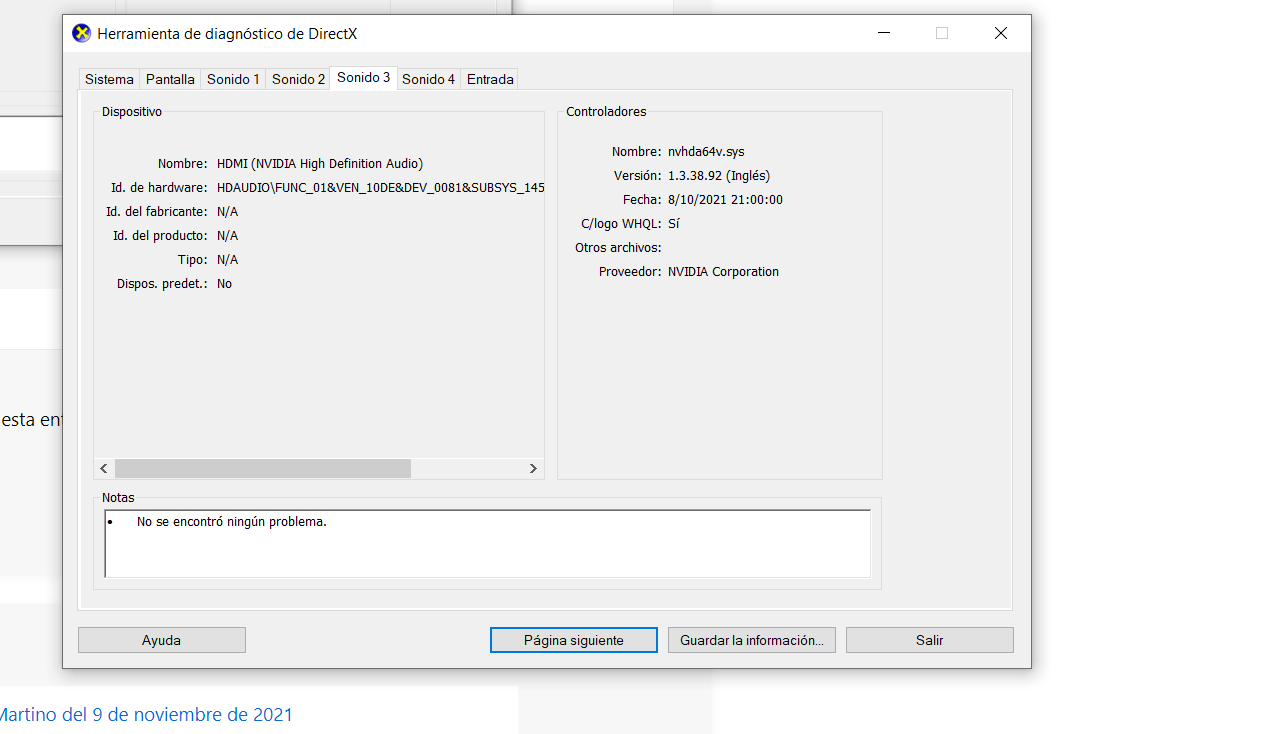Click the hardware ID HDAUDIO\FUNC_01 value
The height and width of the screenshot is (734, 1268).
[380, 187]
